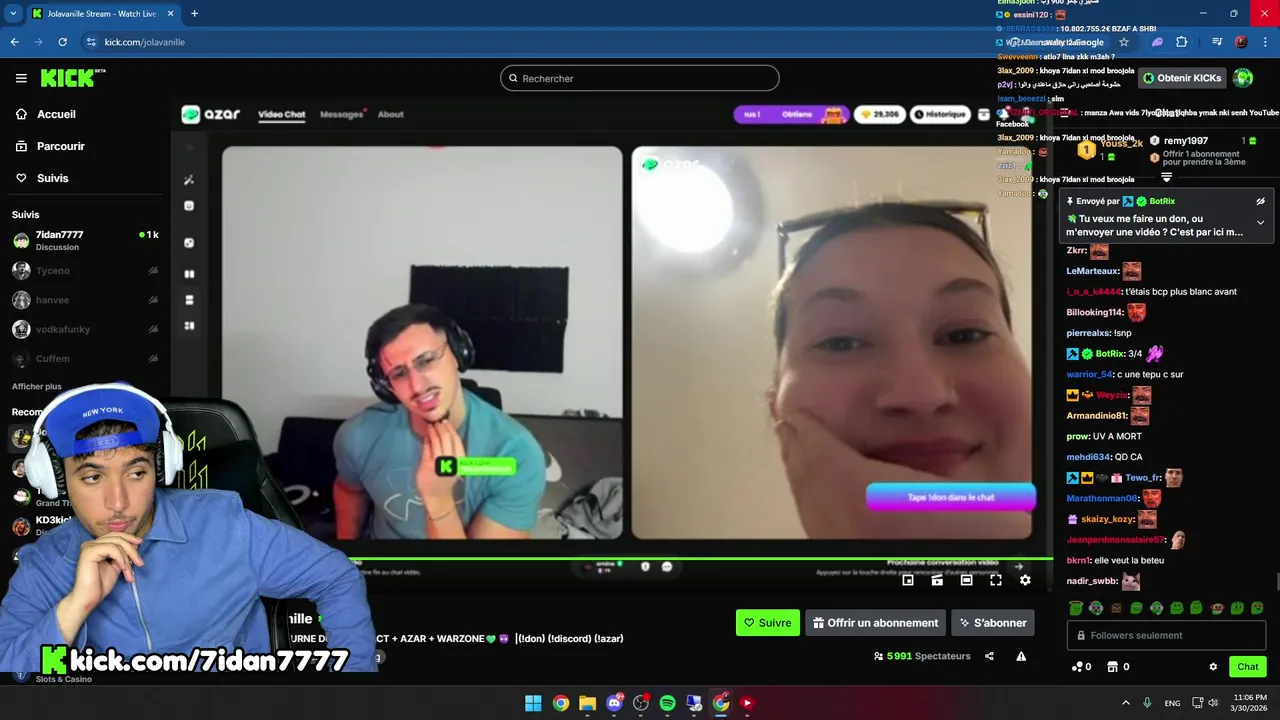Open chat settings gear

(x=1213, y=667)
